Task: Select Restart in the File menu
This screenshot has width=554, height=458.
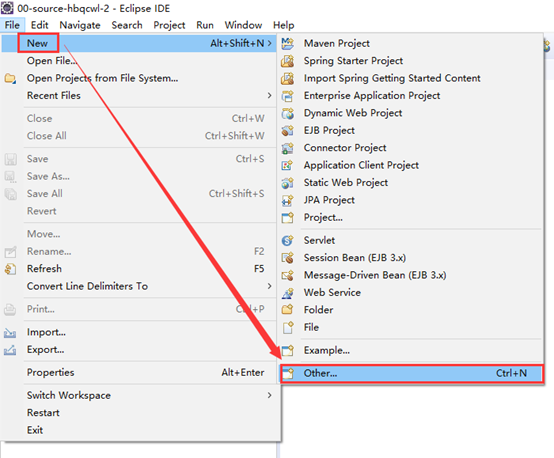Action: [43, 412]
